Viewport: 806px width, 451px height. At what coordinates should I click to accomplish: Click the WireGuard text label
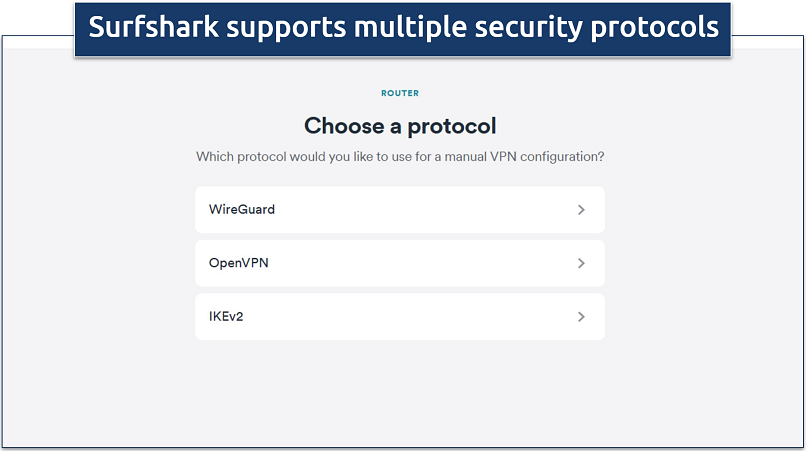click(241, 210)
